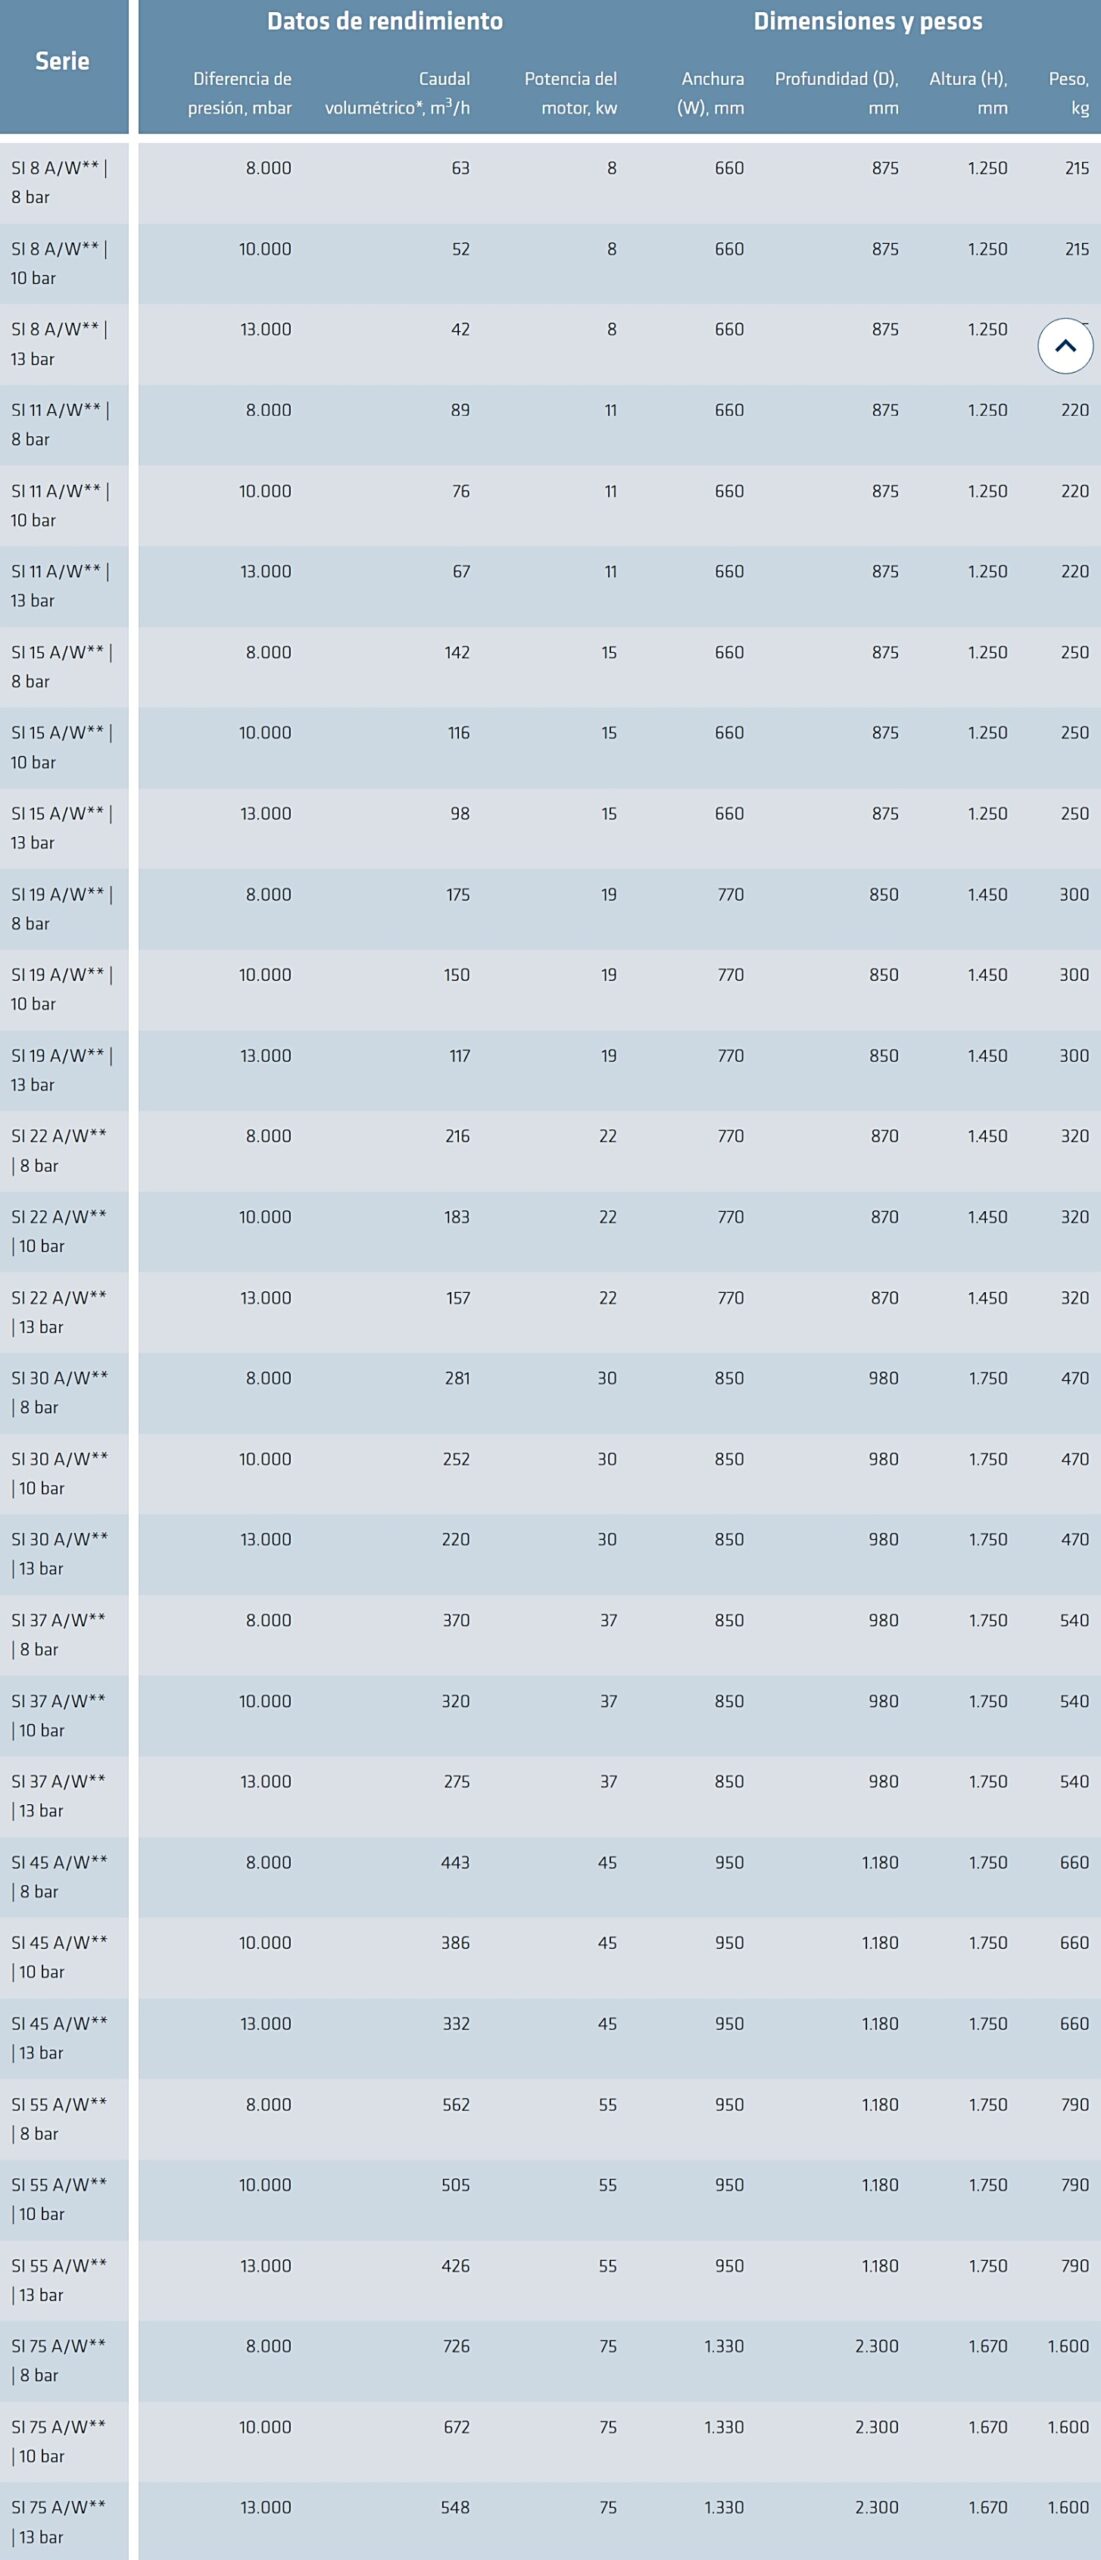Click the SI 15 A/W** 13 bar row label
The height and width of the screenshot is (2560, 1101).
point(61,828)
